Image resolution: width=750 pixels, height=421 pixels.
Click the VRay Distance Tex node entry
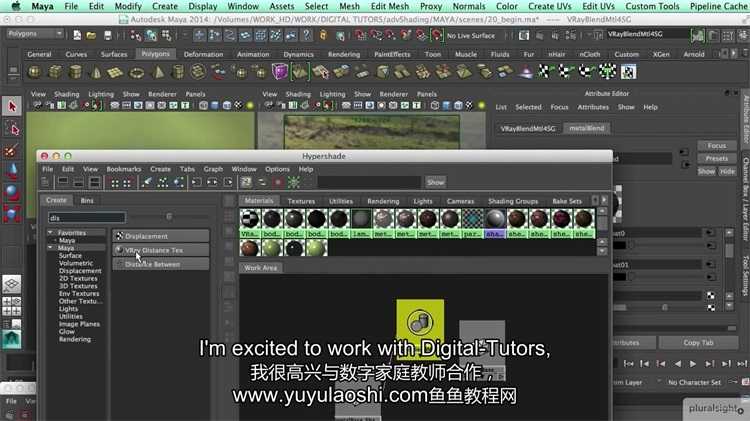[x=161, y=250]
